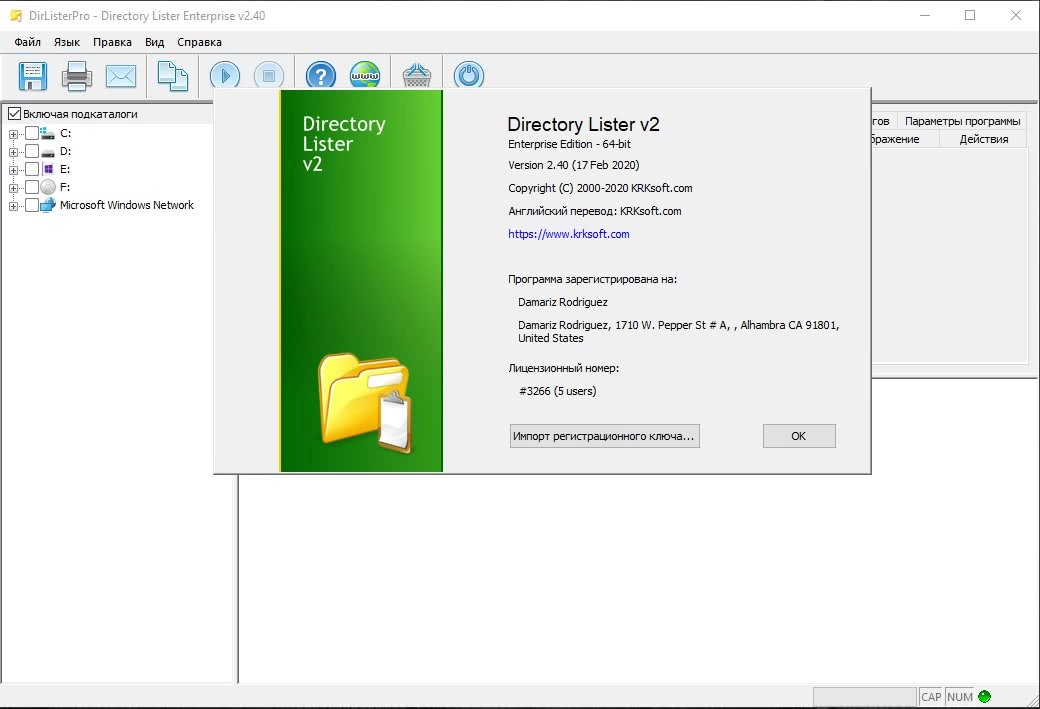Switch to the Действия tab
This screenshot has width=1040, height=709.
[x=984, y=139]
